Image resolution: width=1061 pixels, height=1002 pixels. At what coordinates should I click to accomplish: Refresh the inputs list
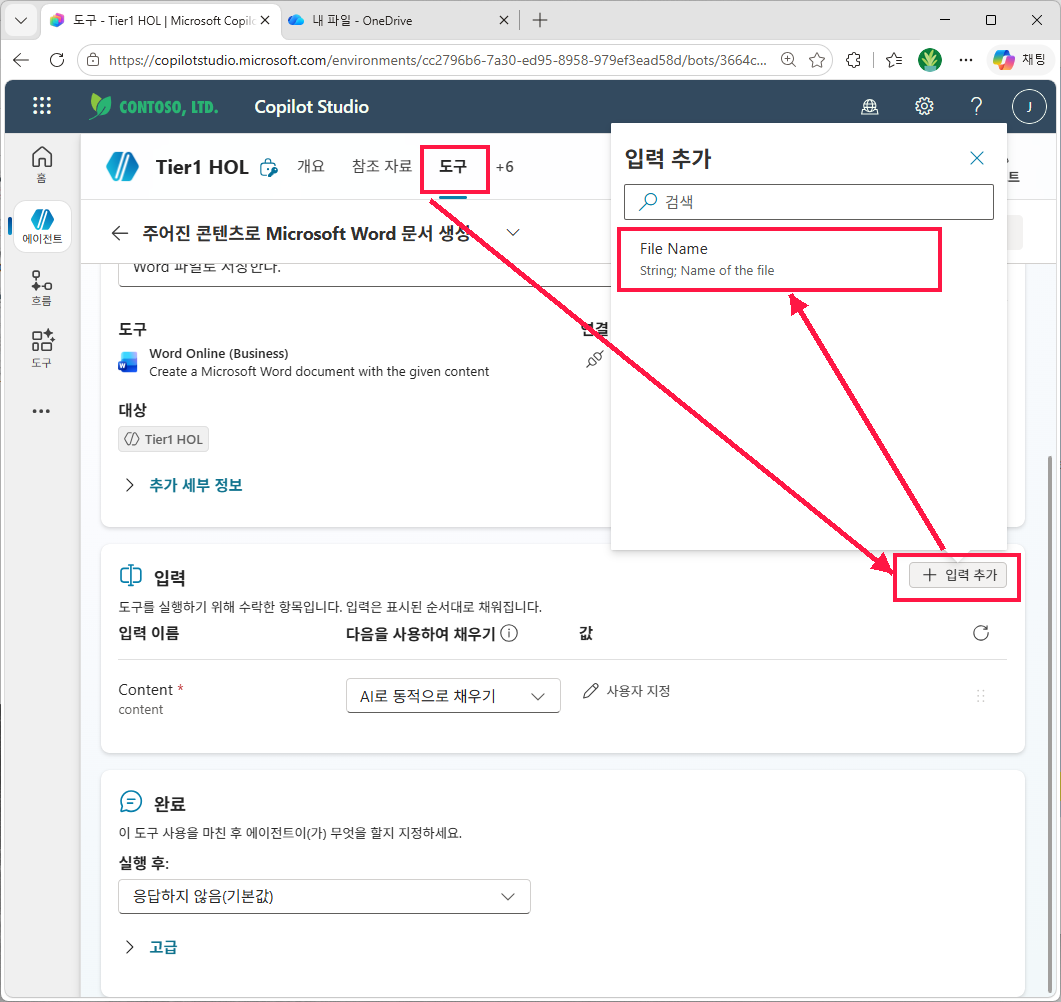[x=980, y=633]
